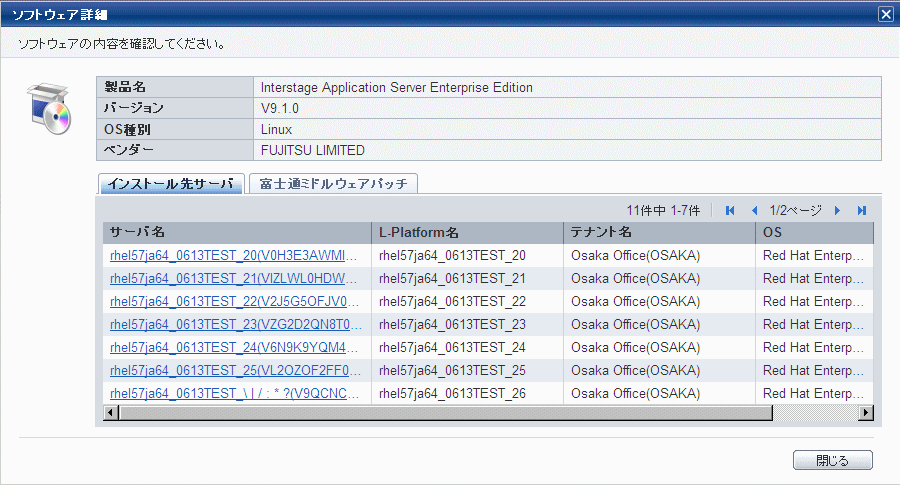
Task: Close the ソフトウェア詳細 dialog with X
Action: coord(886,14)
